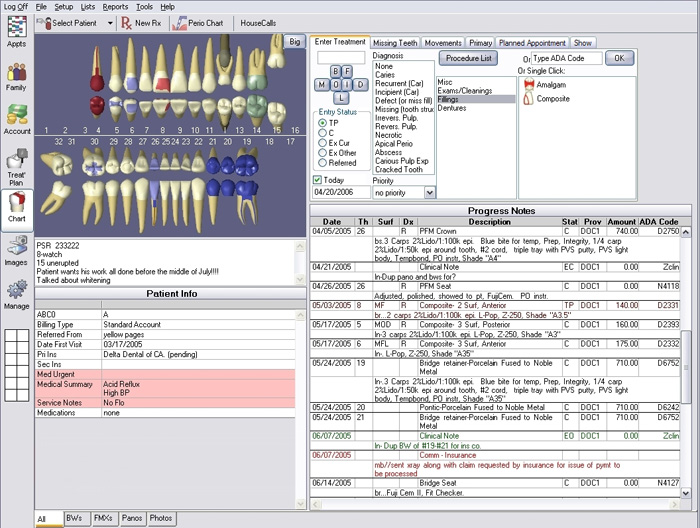Go to the Account module
The height and width of the screenshot is (528, 700).
click(x=16, y=116)
